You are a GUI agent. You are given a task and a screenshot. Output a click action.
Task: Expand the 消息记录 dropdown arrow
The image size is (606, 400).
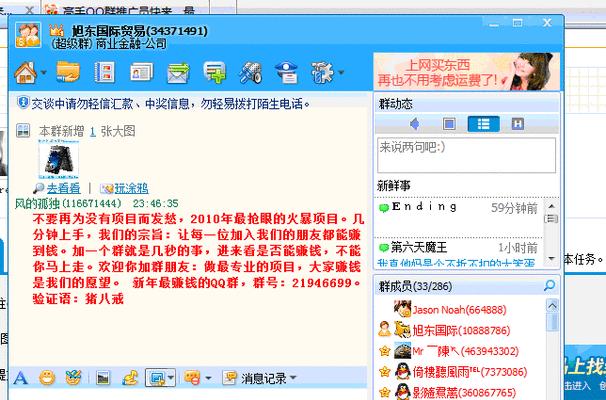pos(293,378)
